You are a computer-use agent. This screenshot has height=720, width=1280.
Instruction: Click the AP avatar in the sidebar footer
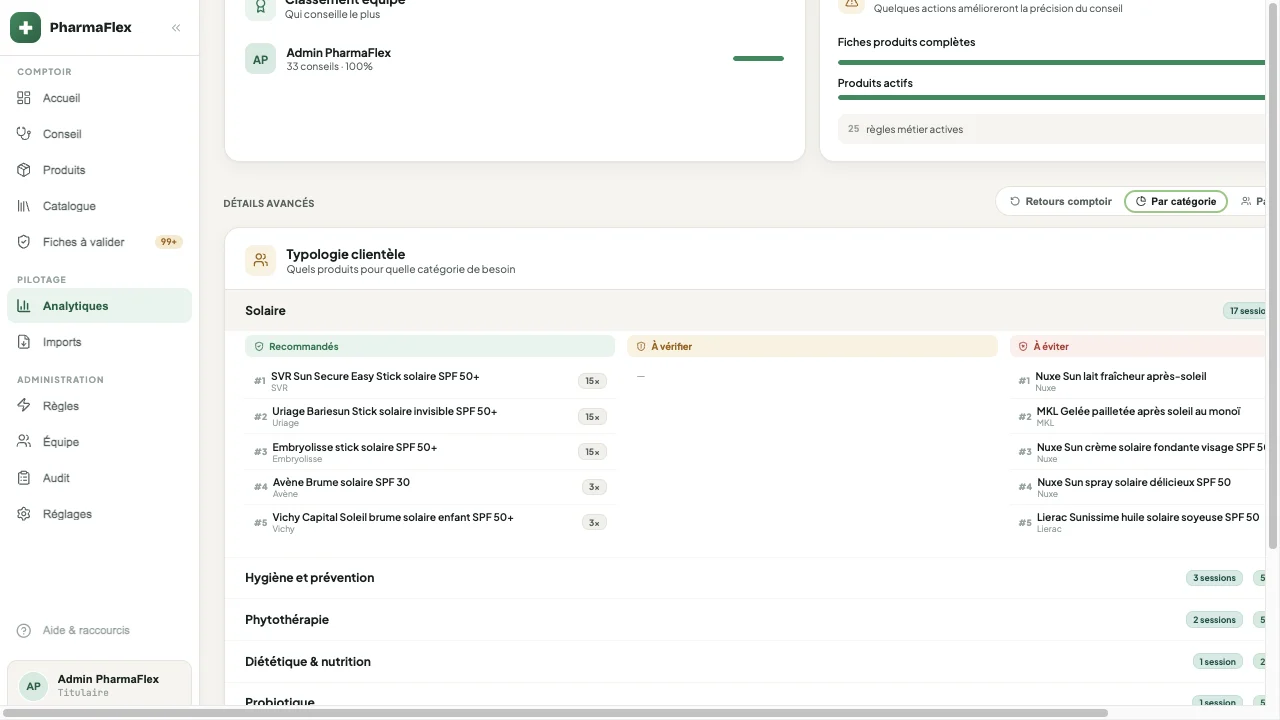coord(33,686)
